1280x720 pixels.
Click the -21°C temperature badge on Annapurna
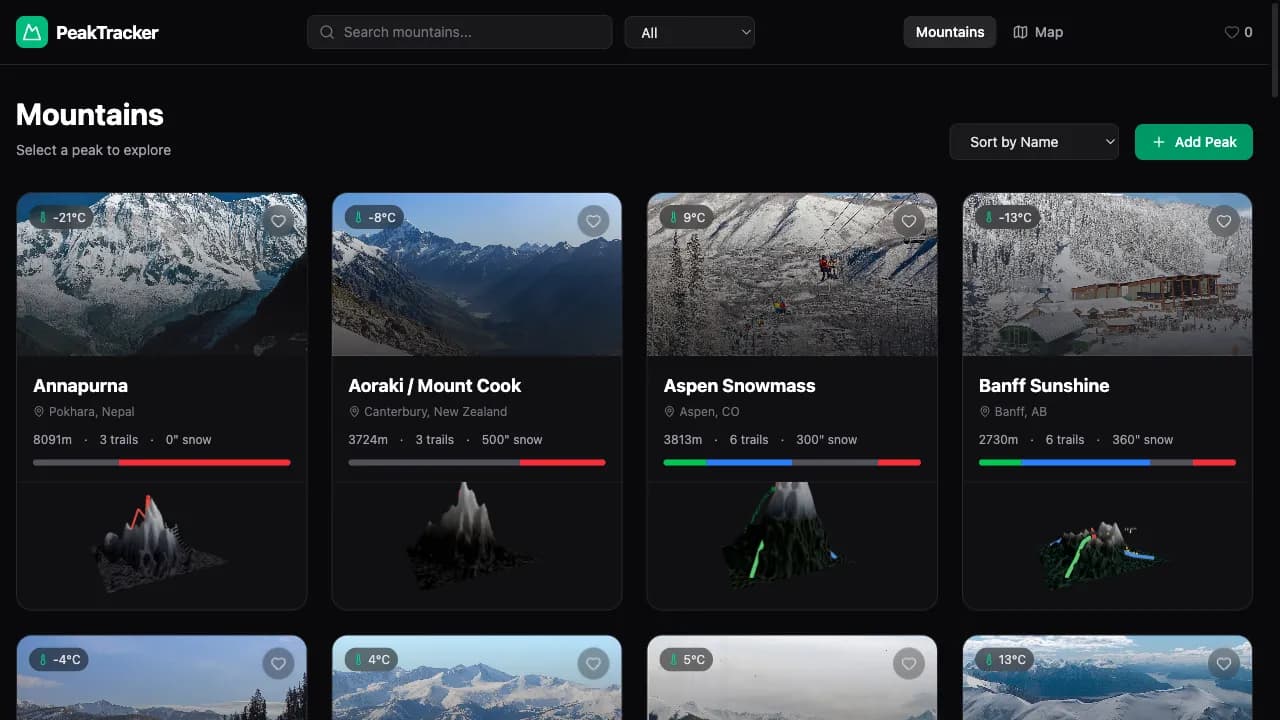(61, 217)
